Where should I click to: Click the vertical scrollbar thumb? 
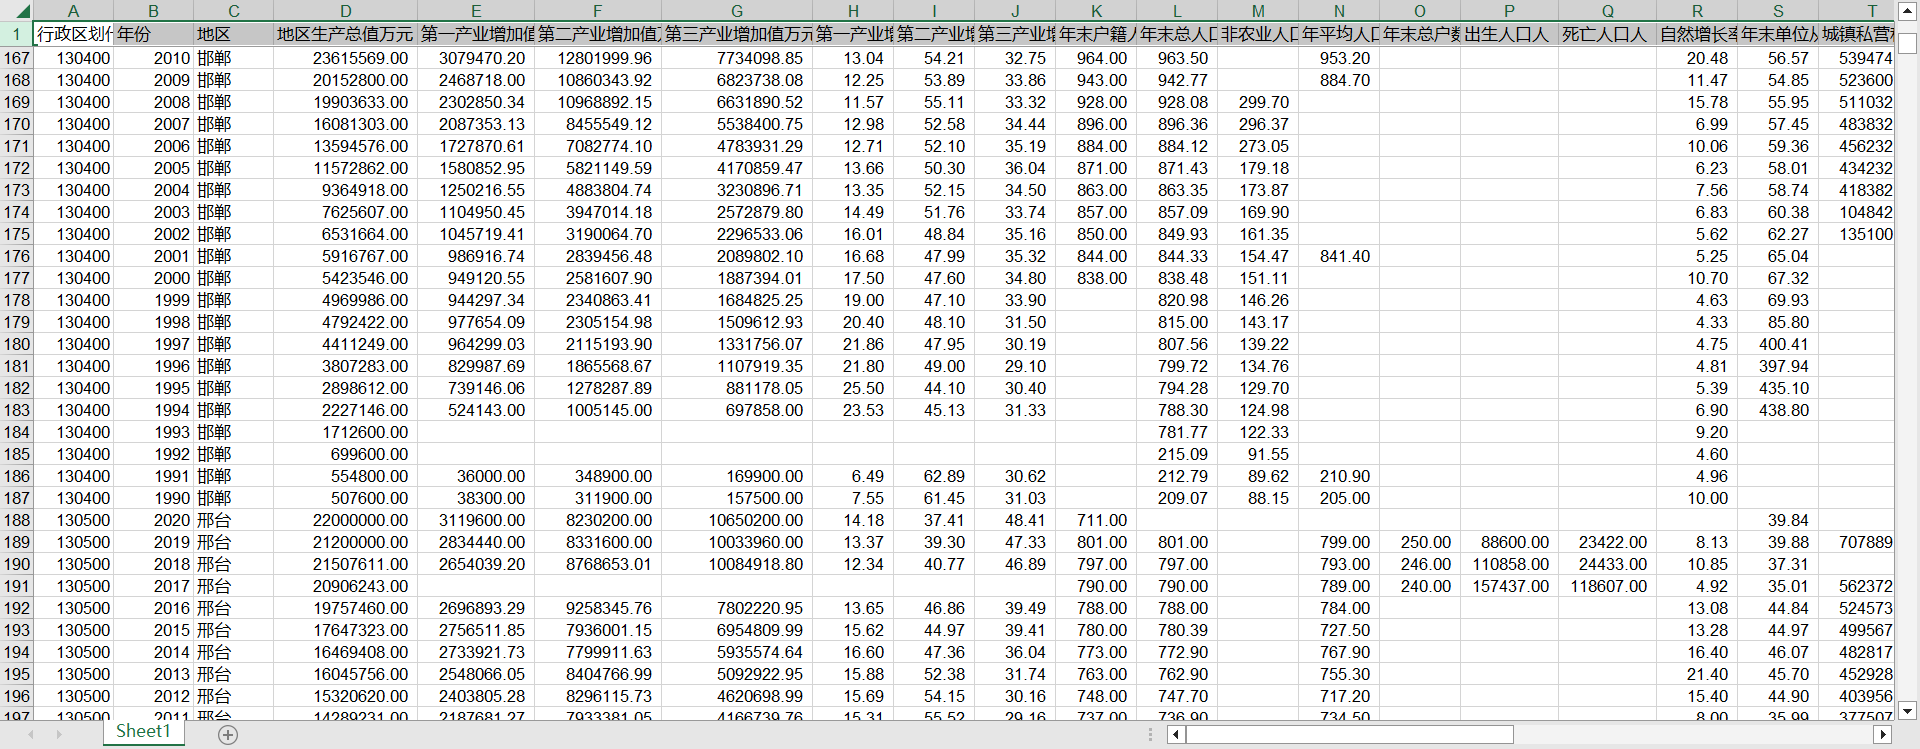coord(1907,44)
